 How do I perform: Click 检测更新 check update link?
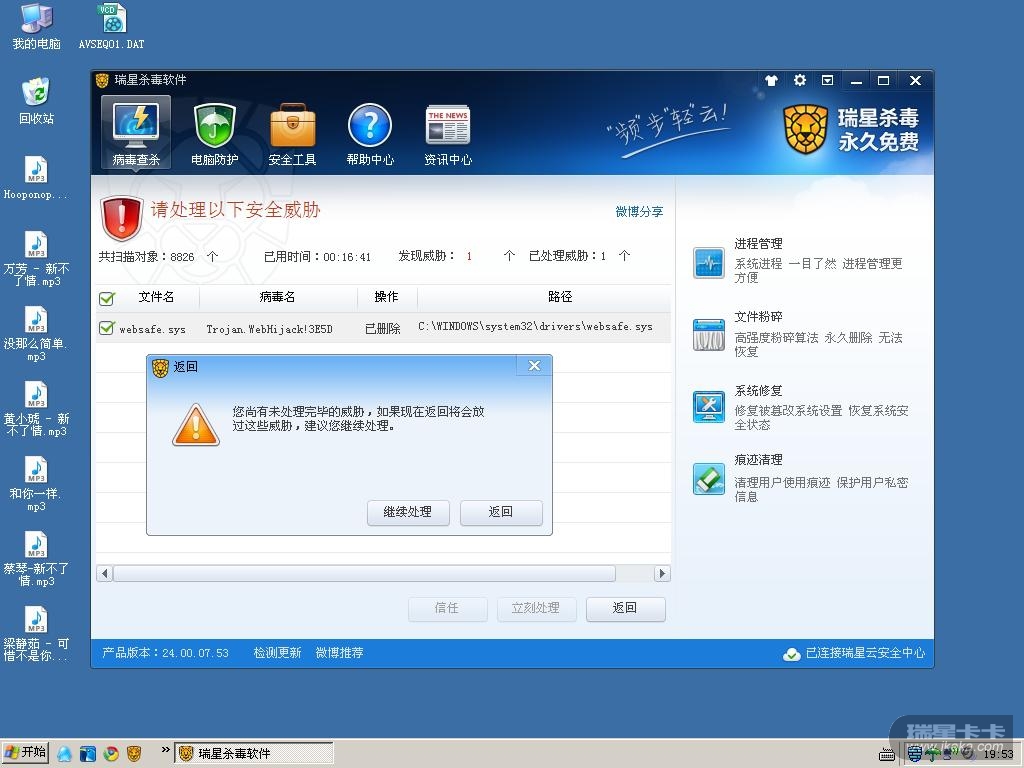pyautogui.click(x=277, y=653)
